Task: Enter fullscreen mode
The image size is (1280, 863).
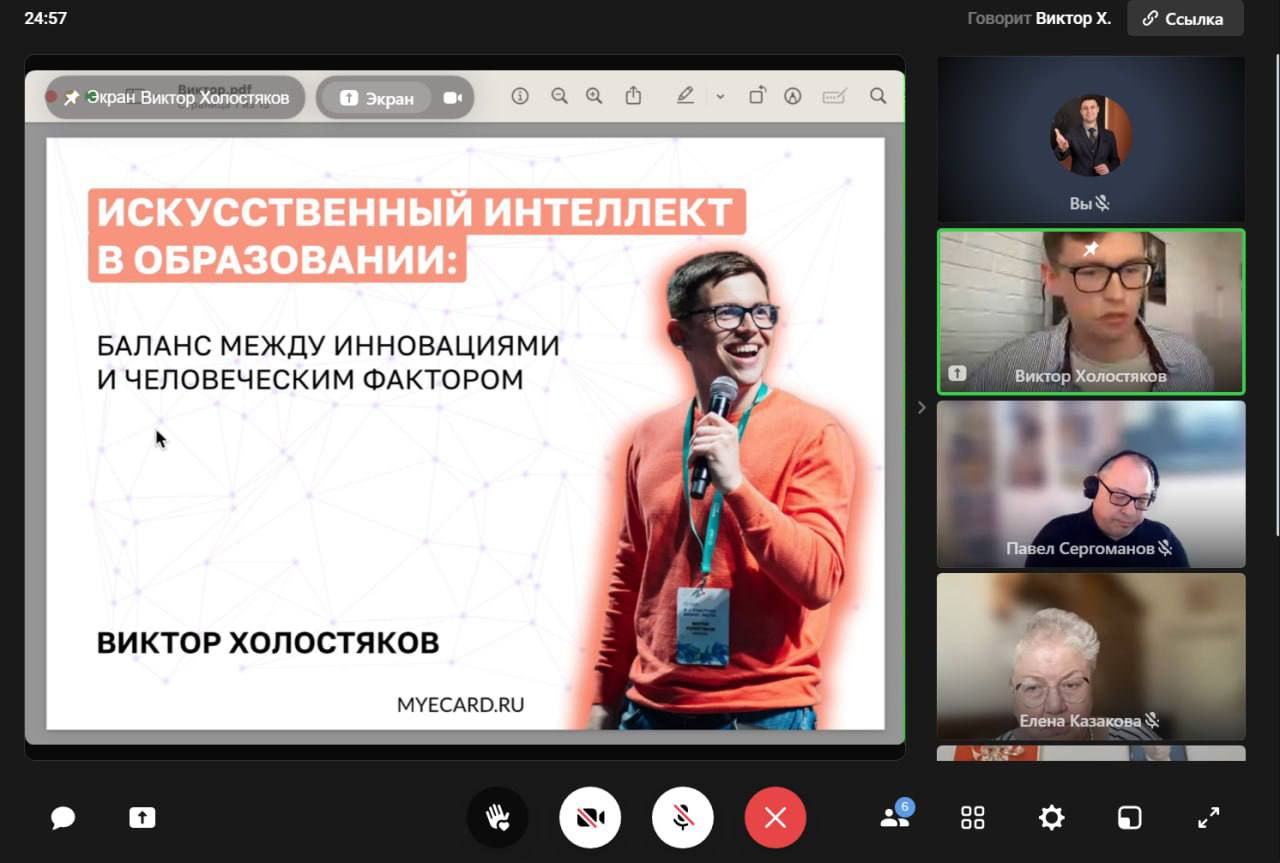Action: (1208, 818)
